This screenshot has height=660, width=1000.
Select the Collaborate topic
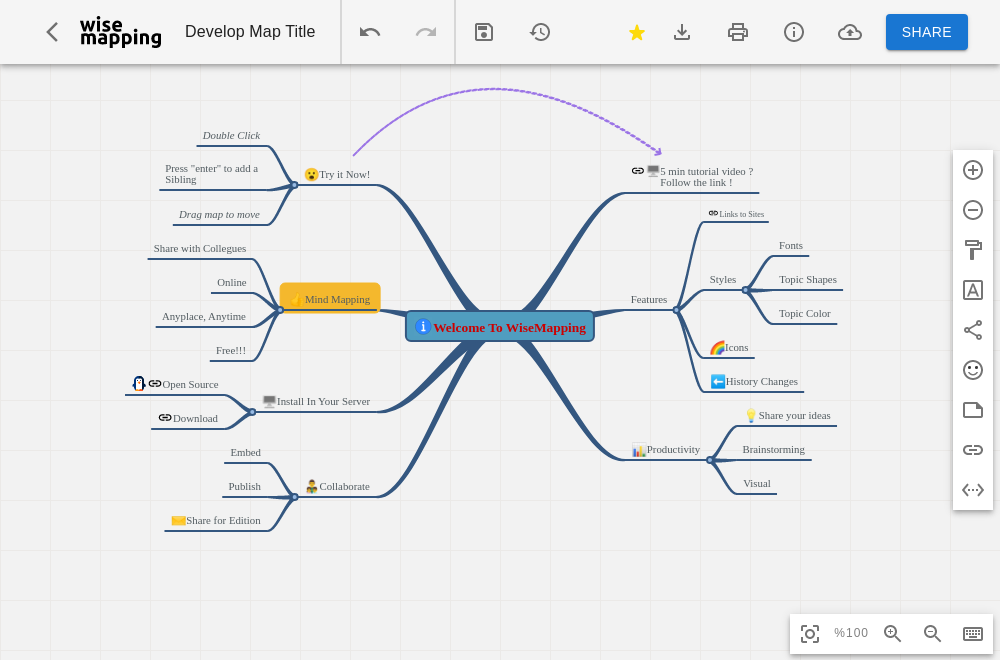pos(337,487)
